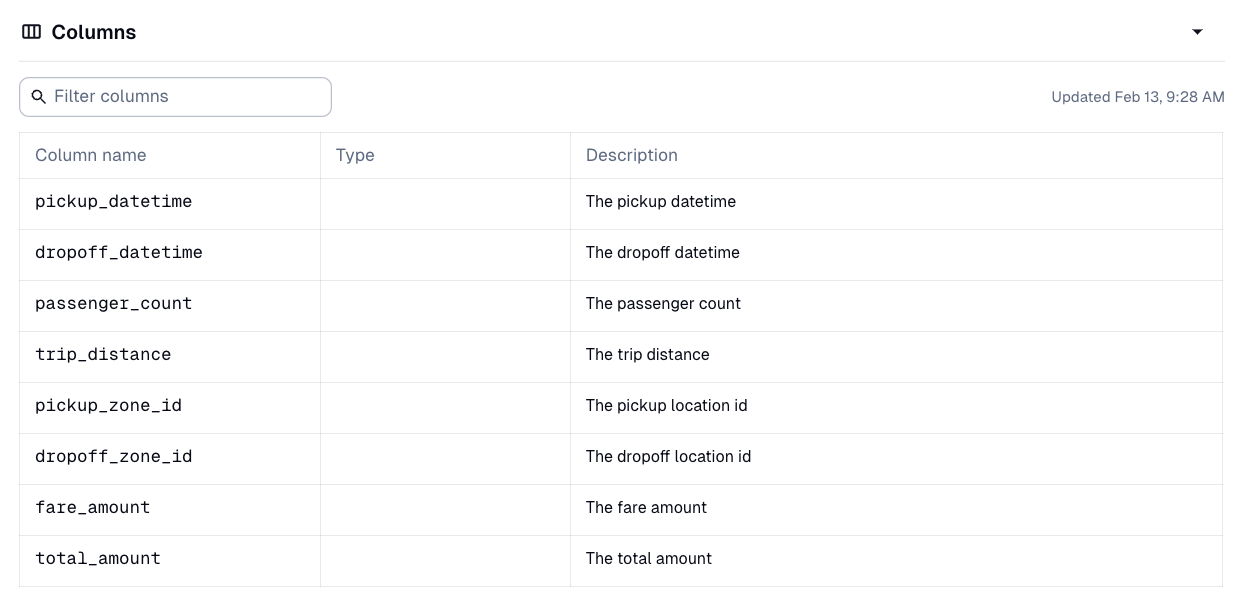Screen dimensions: 1250x610
Task: Click the Columns panel table icon
Action: pos(30,31)
